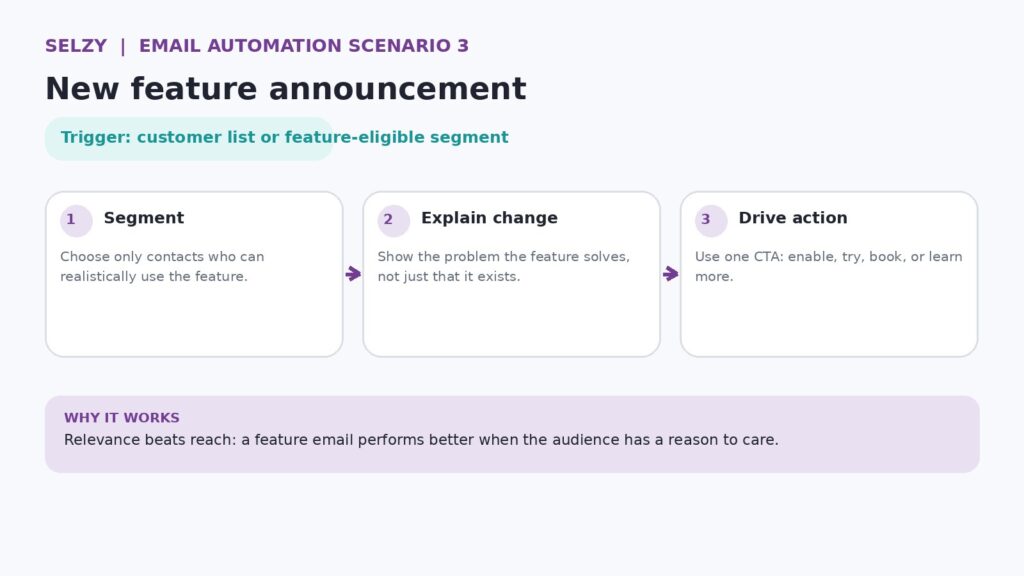Click the Relevance beats reach sentence
The height and width of the screenshot is (576, 1024).
coord(421,440)
